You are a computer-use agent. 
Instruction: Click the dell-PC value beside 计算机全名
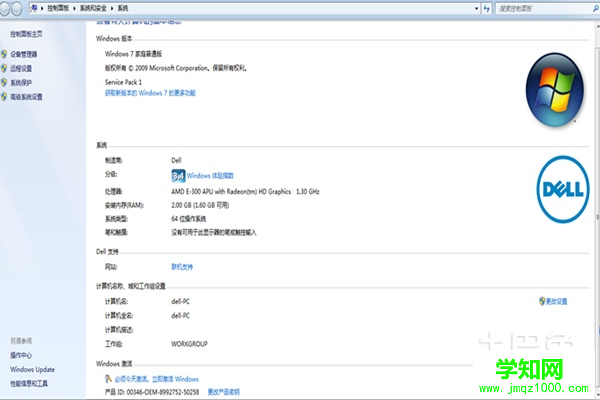[180, 315]
